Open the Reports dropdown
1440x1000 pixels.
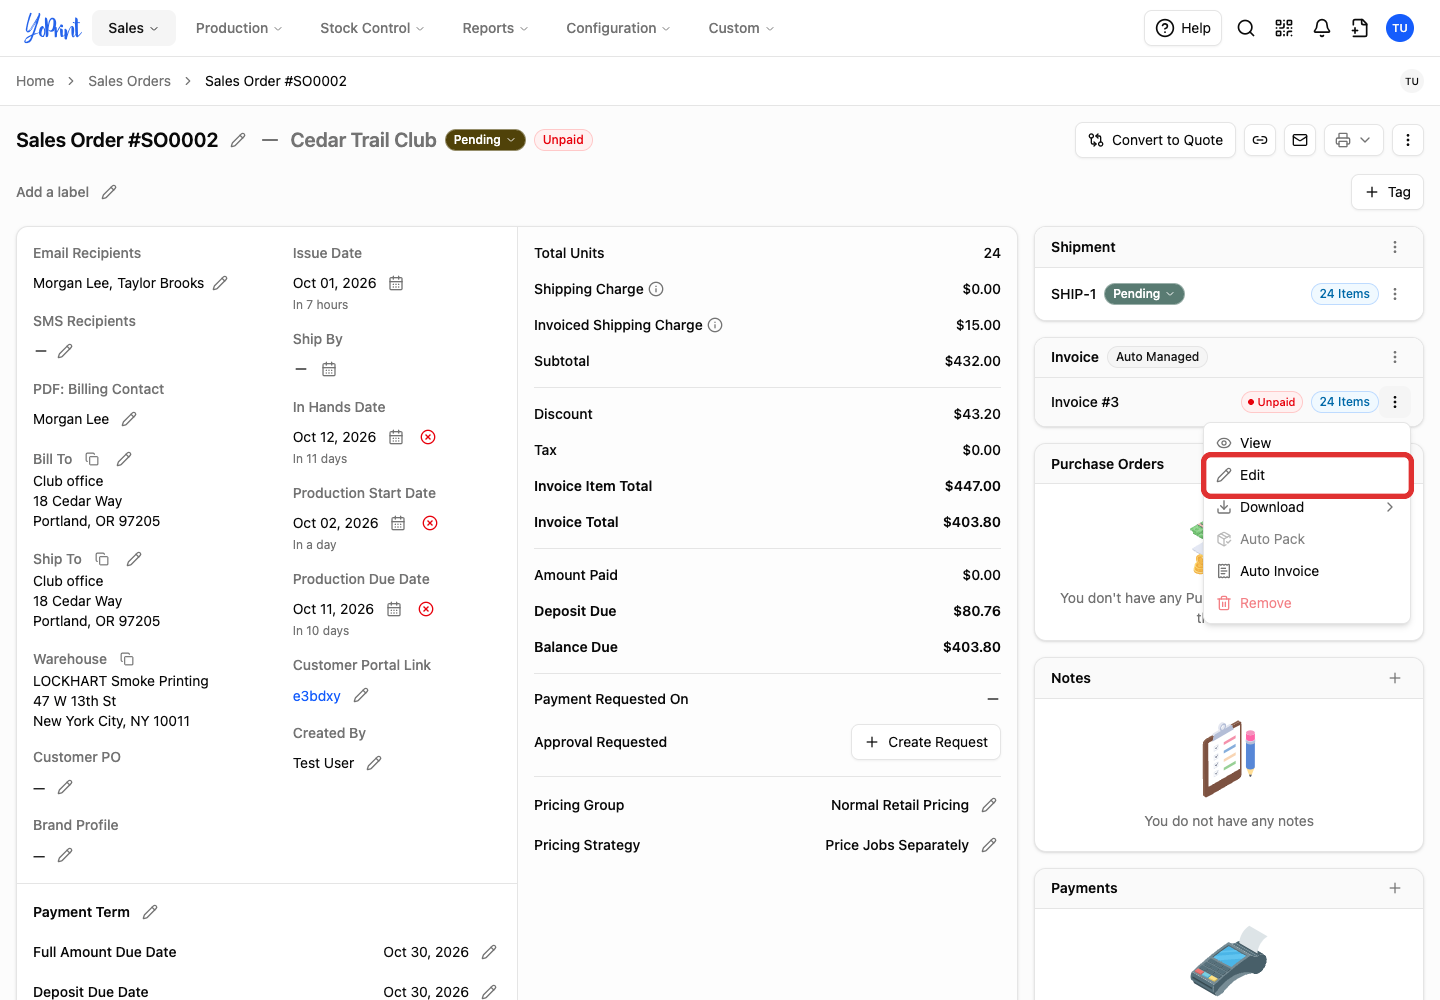495,28
